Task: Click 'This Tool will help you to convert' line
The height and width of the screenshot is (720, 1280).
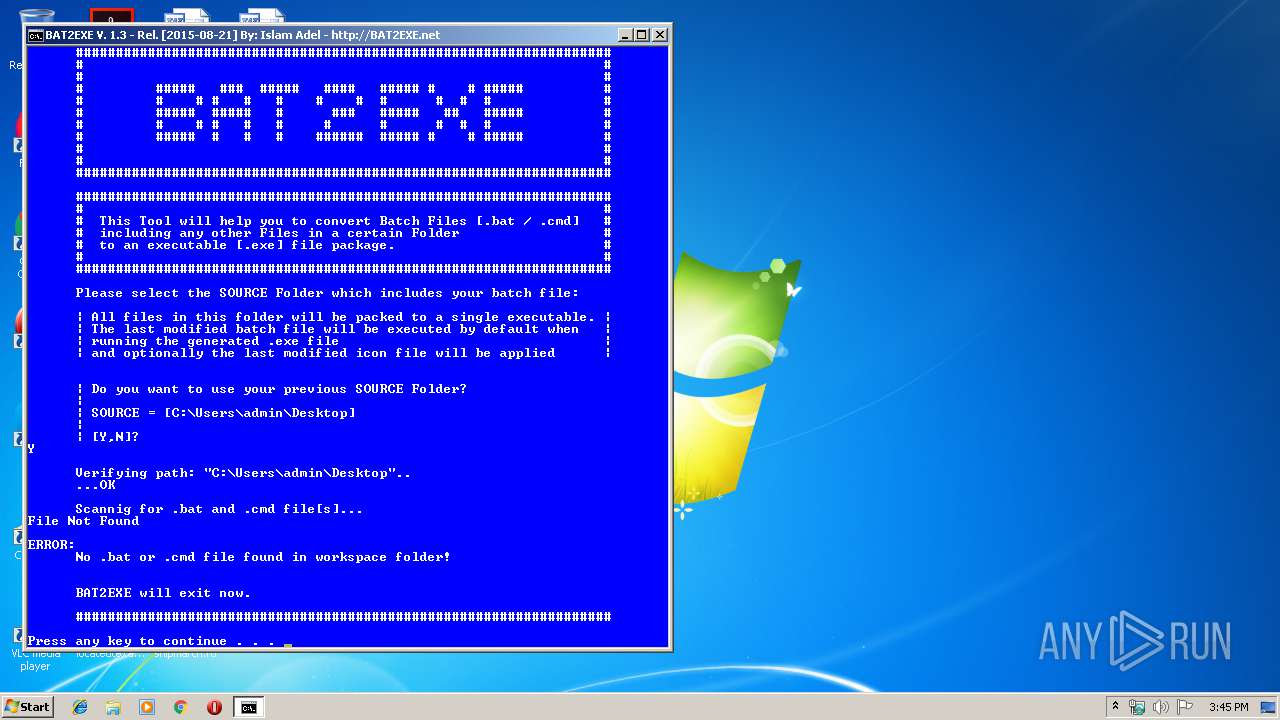Action: click(x=339, y=221)
